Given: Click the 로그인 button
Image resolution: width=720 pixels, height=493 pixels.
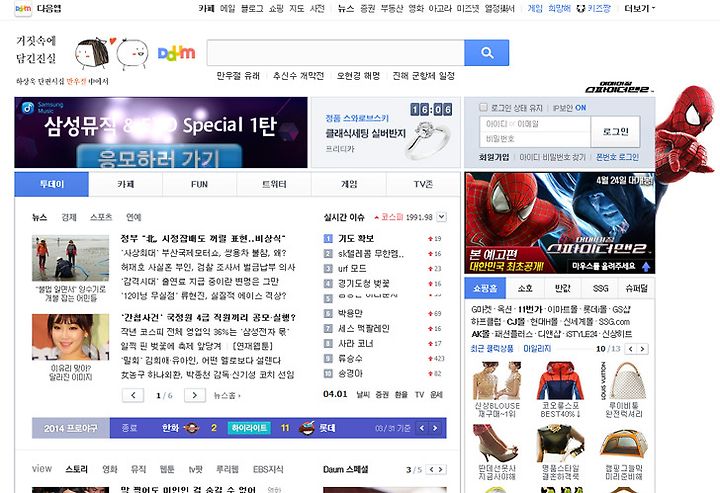Looking at the screenshot, I should coord(615,132).
